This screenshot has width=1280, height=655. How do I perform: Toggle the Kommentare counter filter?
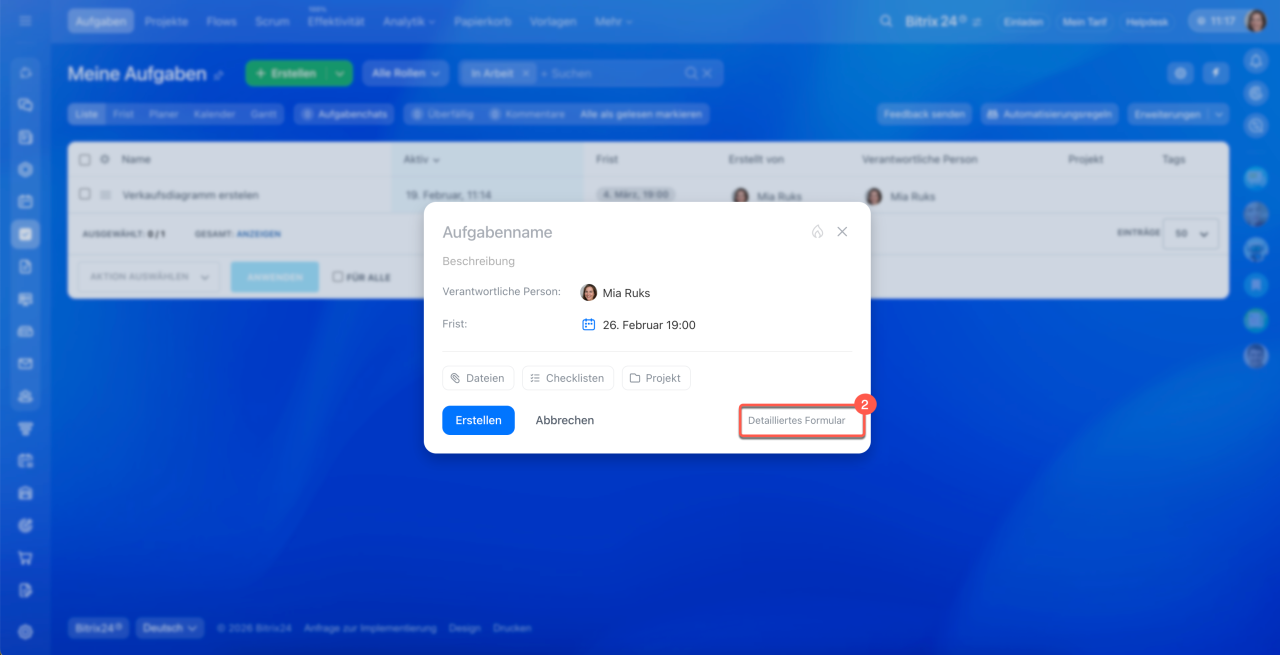click(x=528, y=114)
